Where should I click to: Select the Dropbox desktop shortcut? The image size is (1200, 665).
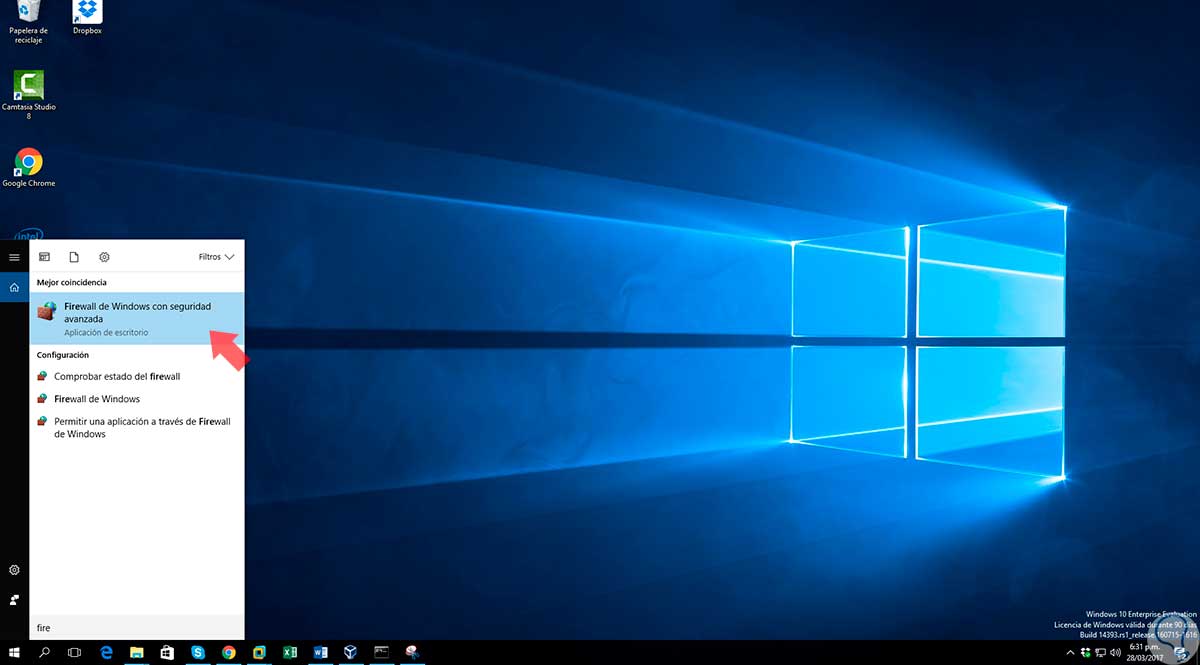point(88,18)
